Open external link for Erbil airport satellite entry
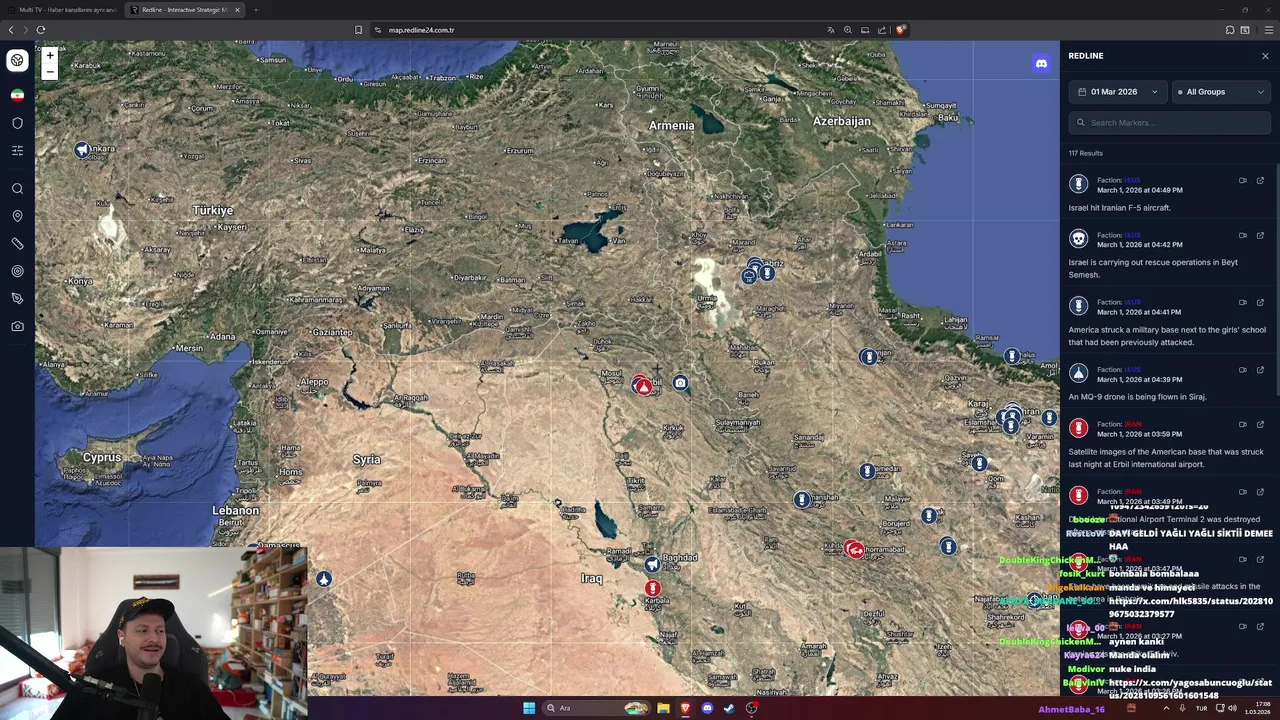Screen dimensions: 1280x720 point(1260,424)
